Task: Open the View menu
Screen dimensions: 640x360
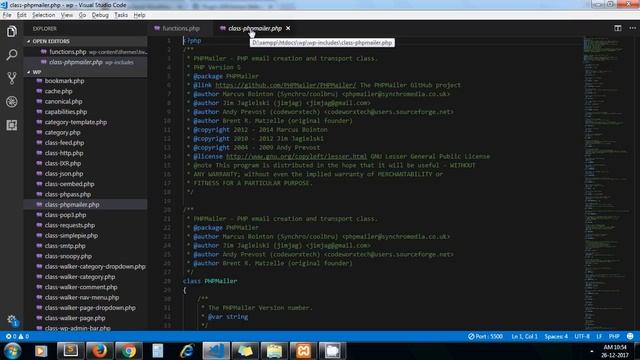Action: [67, 15]
